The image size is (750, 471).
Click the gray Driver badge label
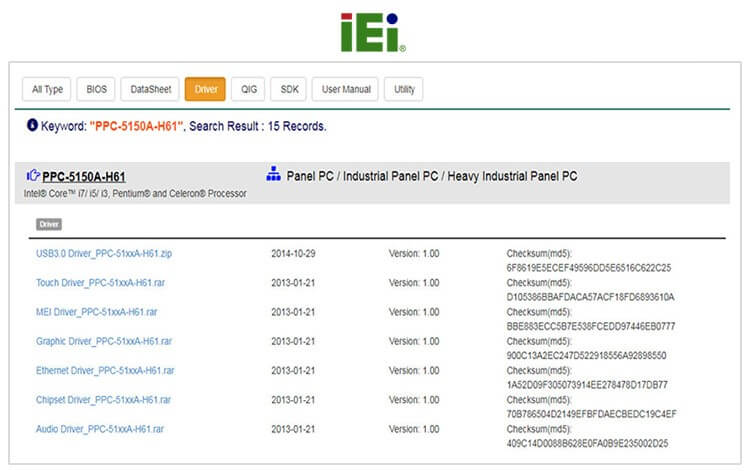pos(49,224)
